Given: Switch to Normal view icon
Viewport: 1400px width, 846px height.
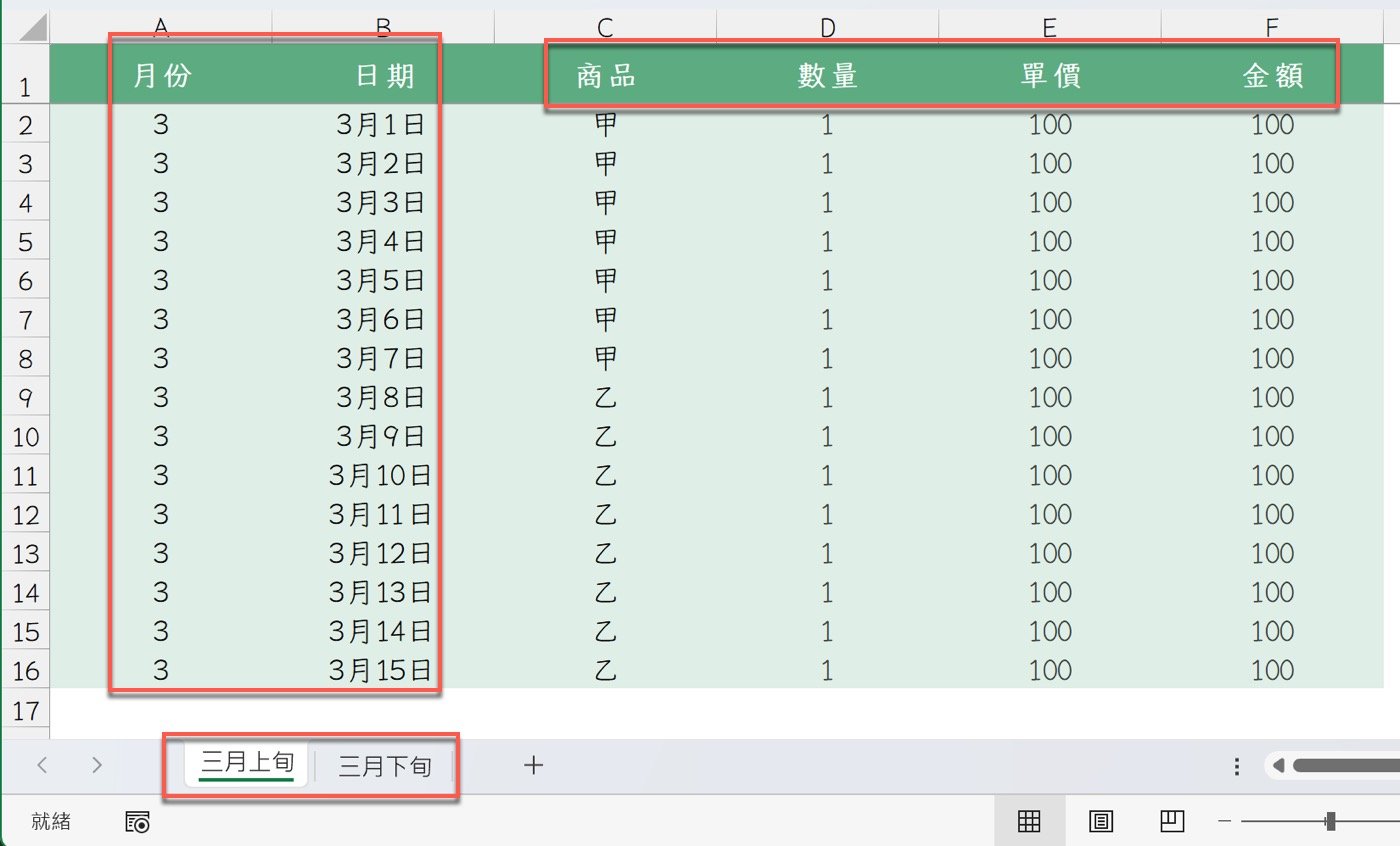Looking at the screenshot, I should (1029, 822).
